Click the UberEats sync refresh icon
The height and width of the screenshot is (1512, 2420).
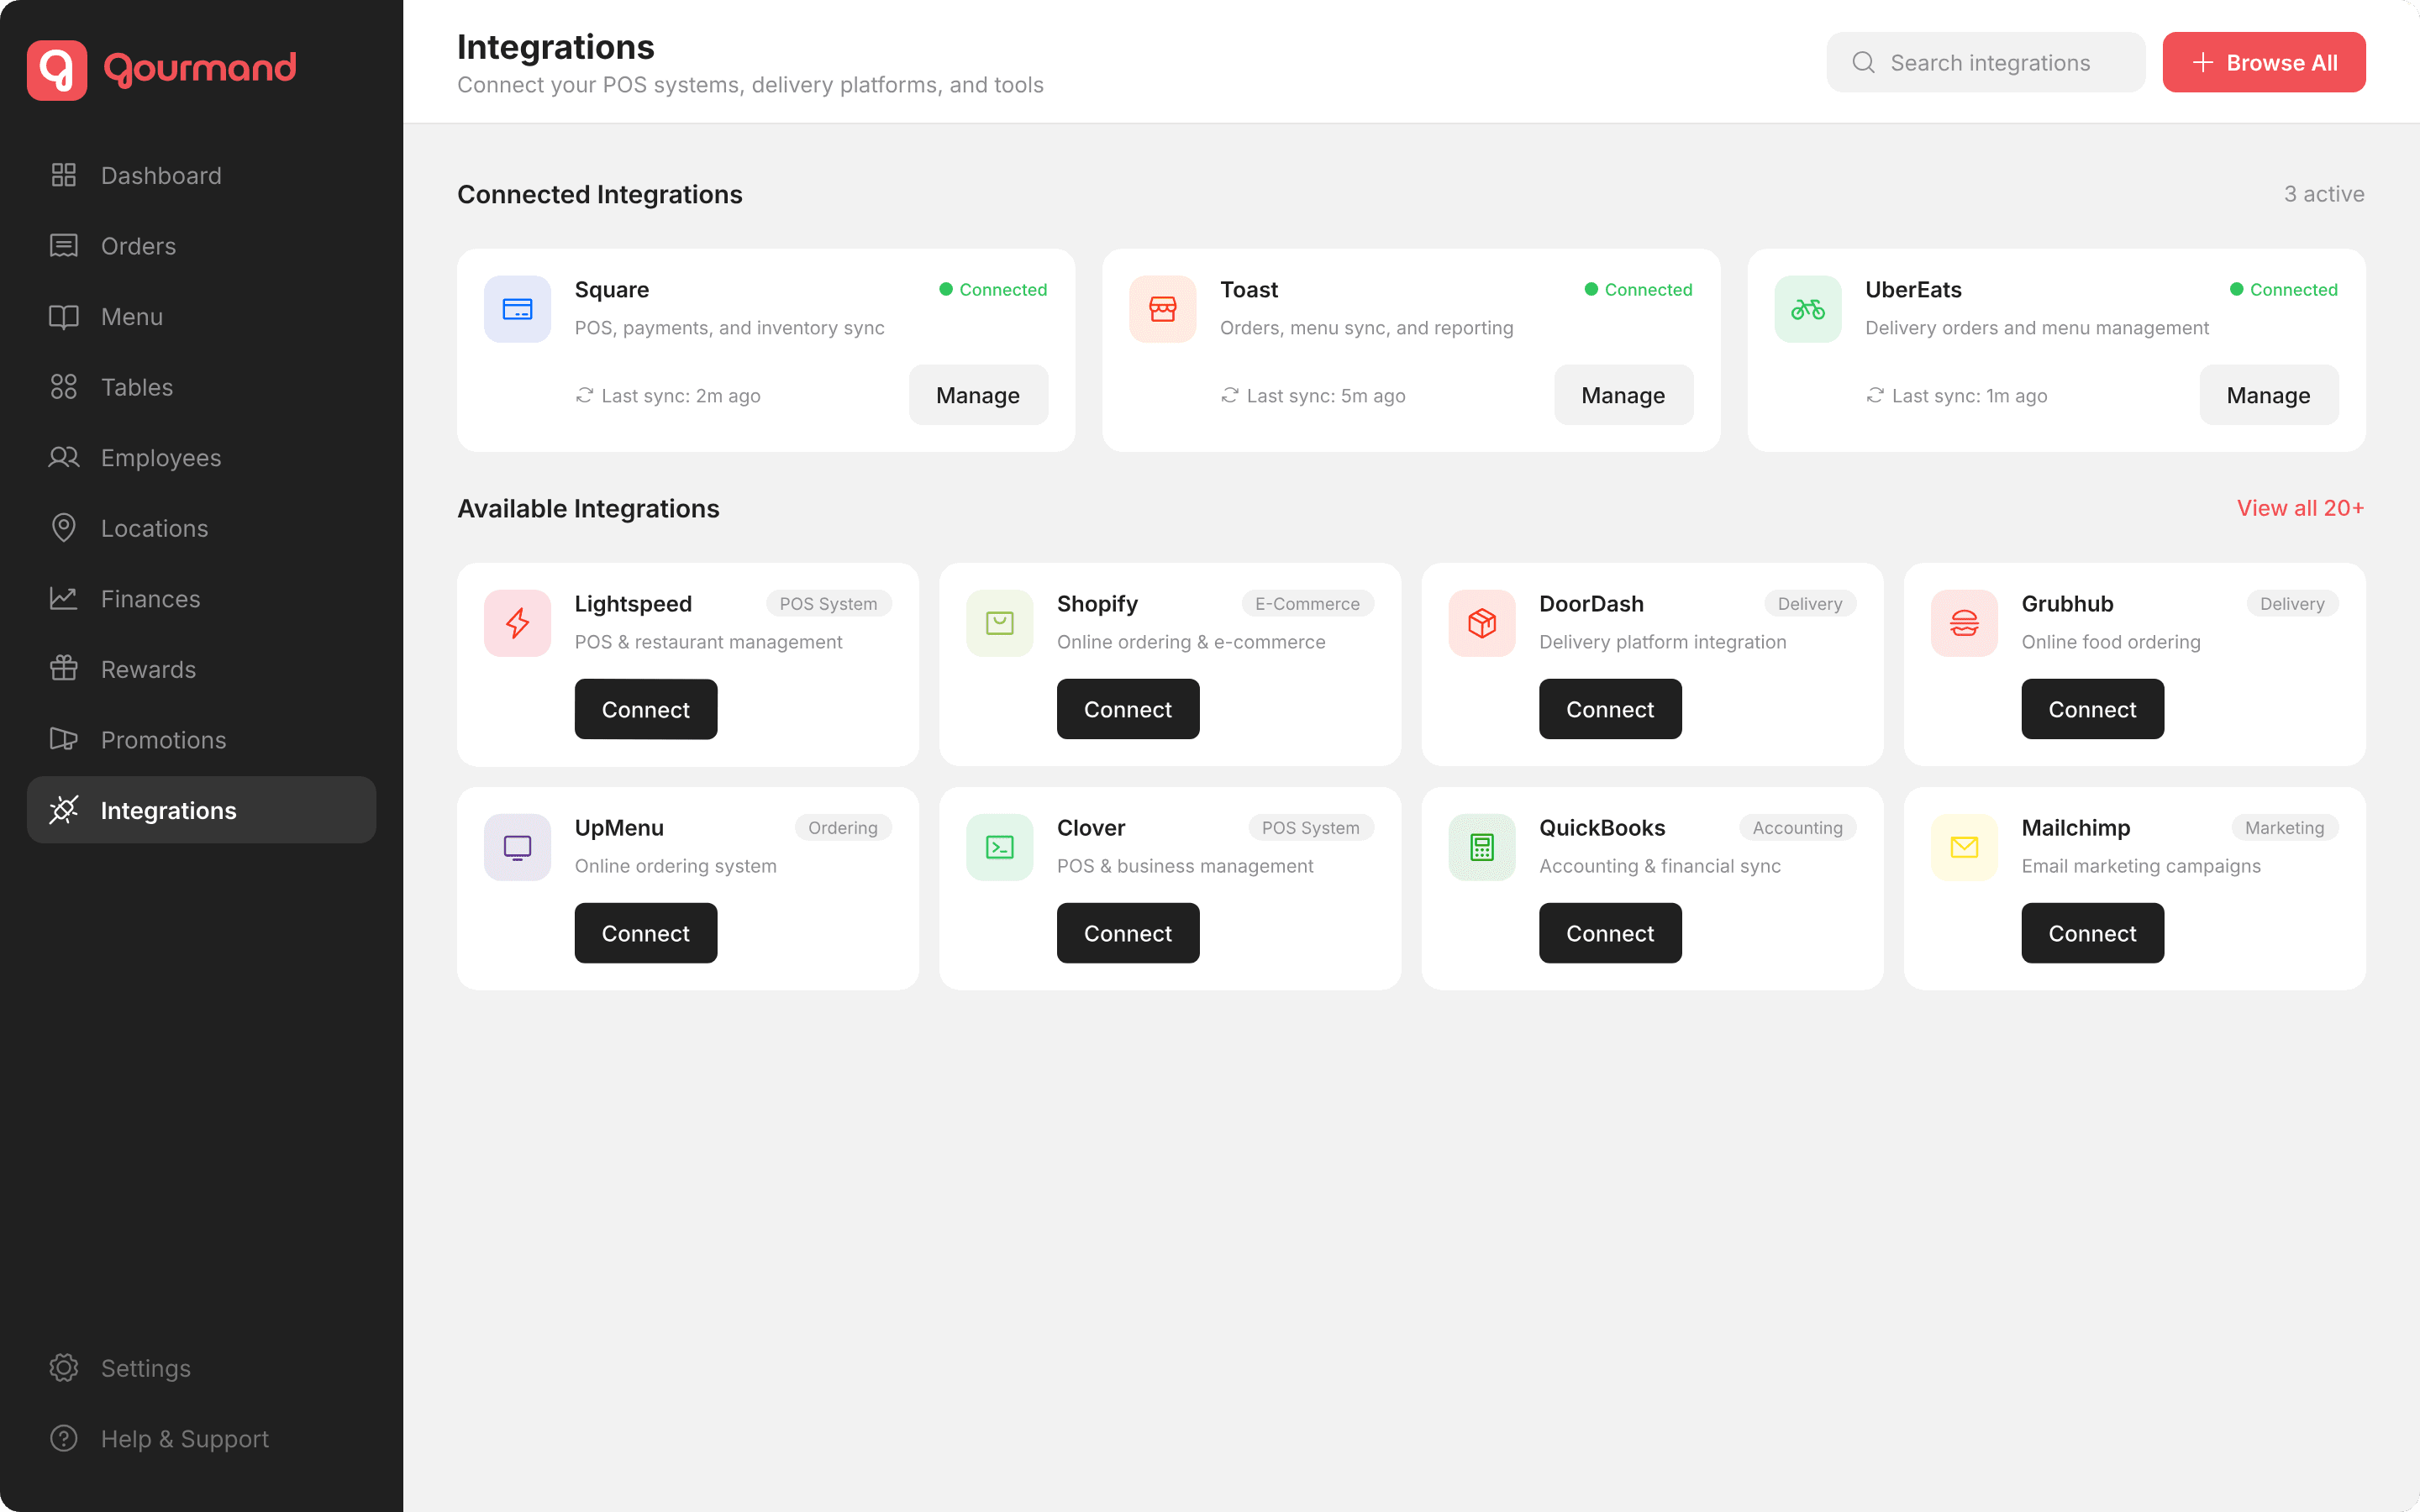coord(1875,396)
